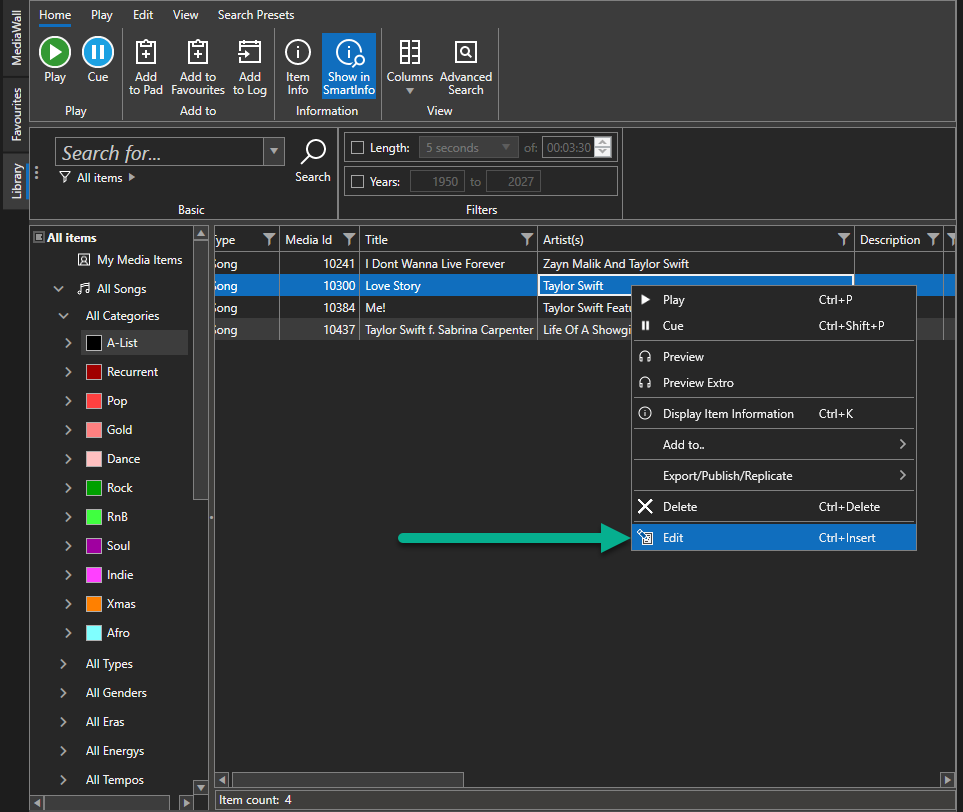Open the Search Presets tab
The width and height of the screenshot is (963, 812).
[255, 15]
